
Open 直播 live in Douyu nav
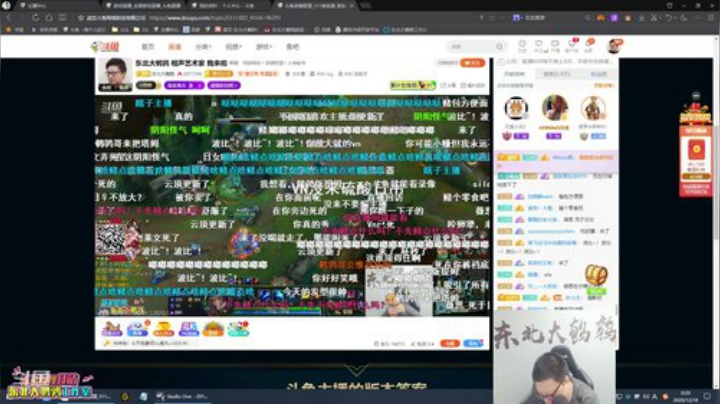click(174, 46)
